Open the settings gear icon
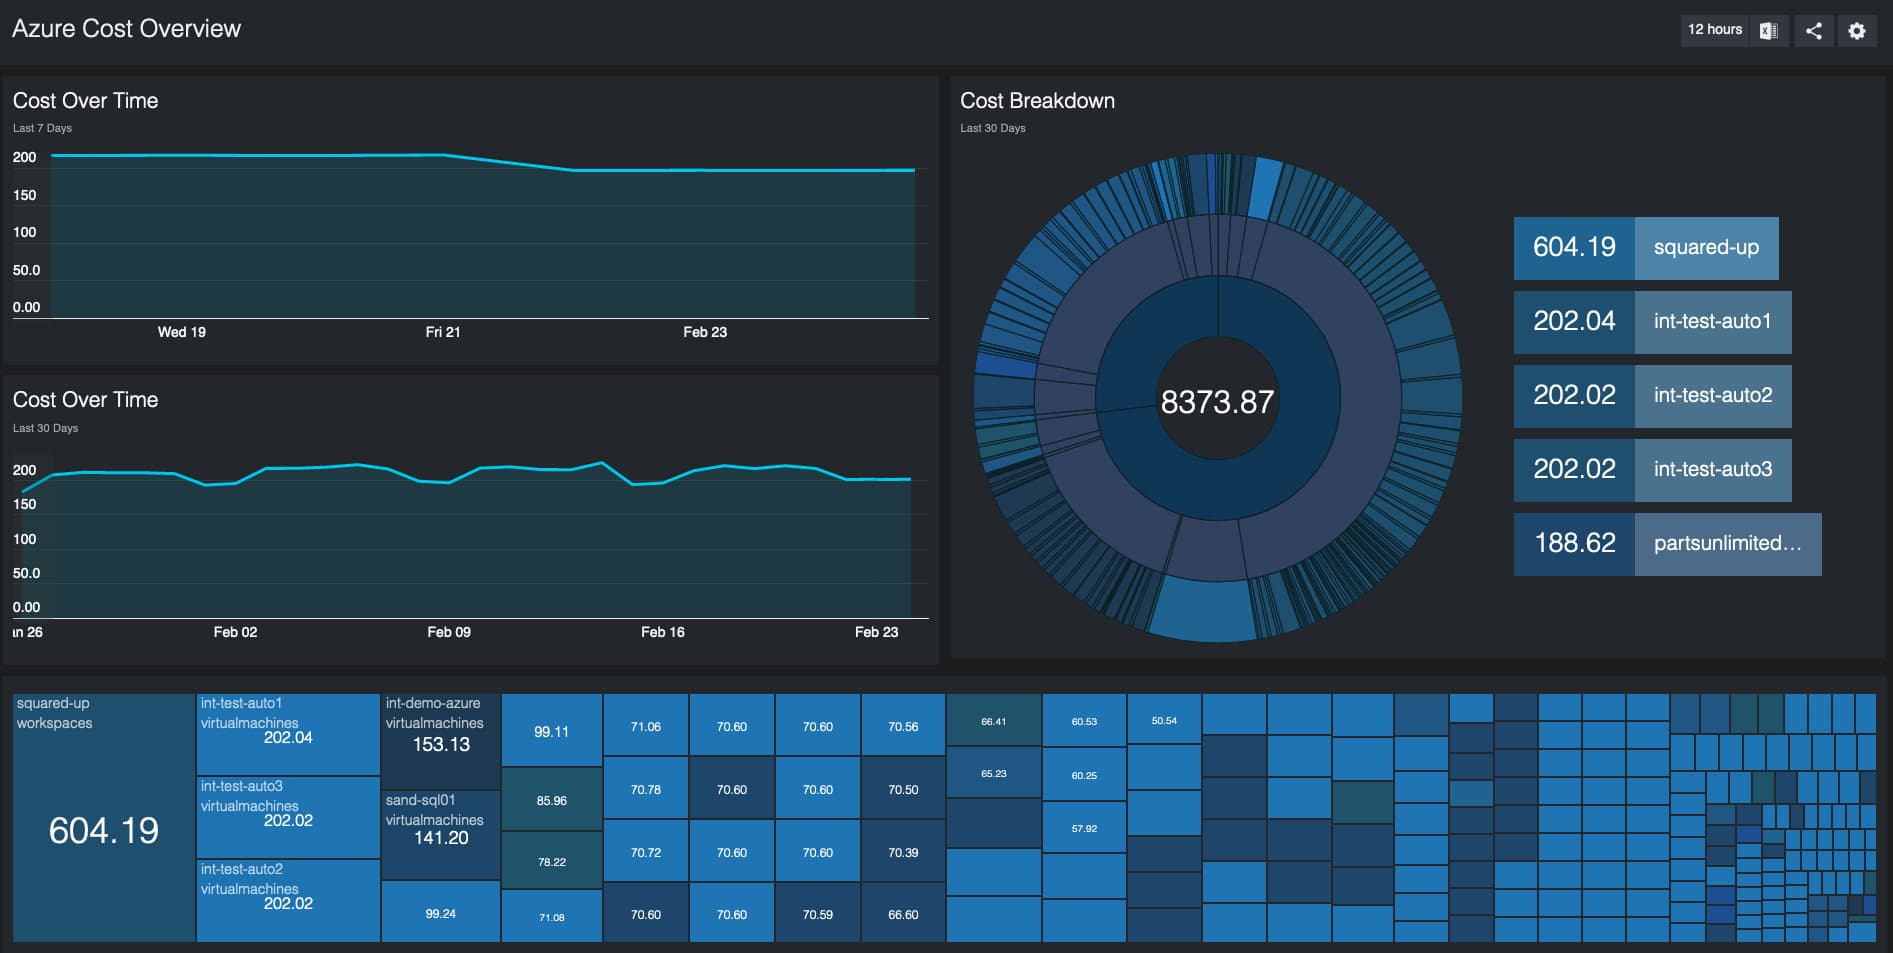 [1857, 31]
